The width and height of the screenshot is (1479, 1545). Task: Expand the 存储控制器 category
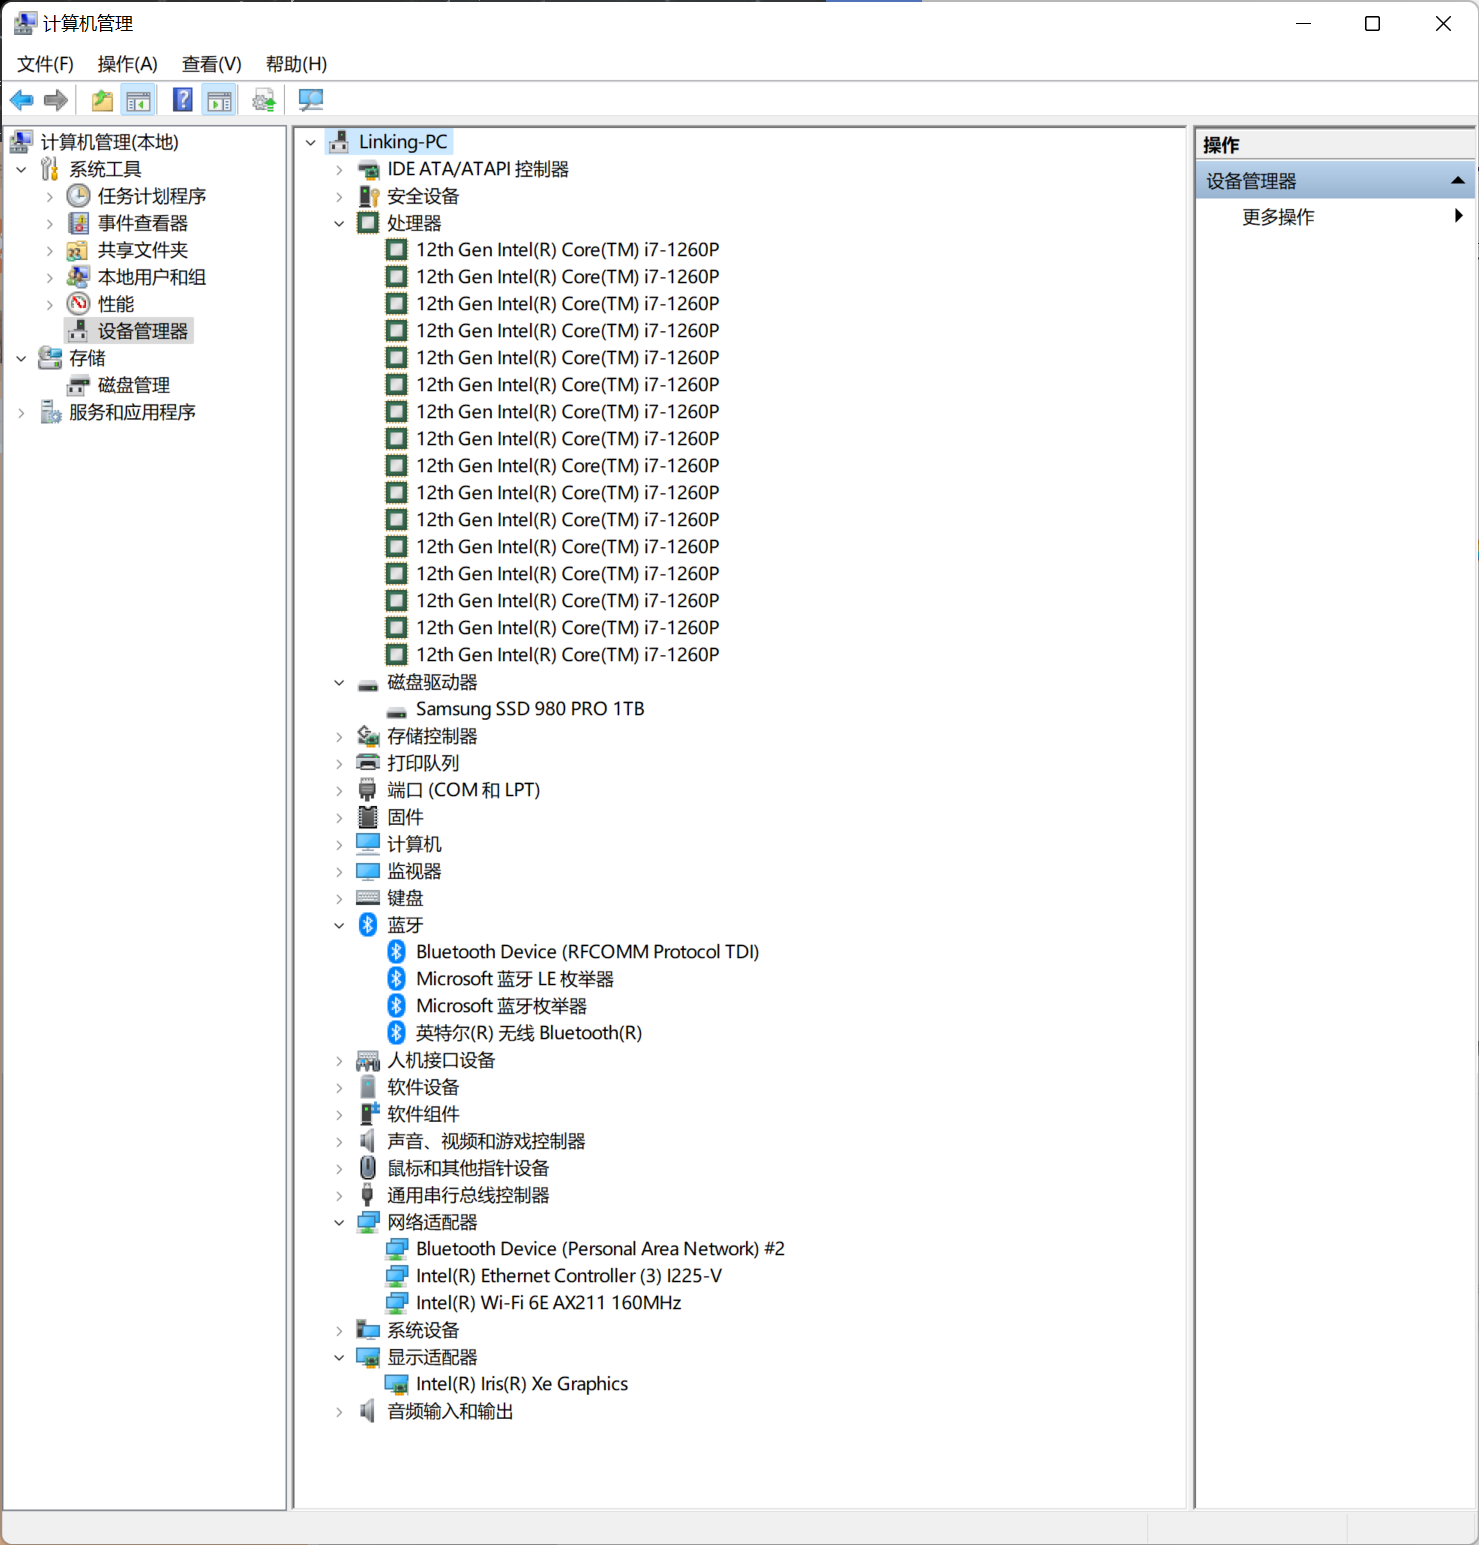point(339,737)
